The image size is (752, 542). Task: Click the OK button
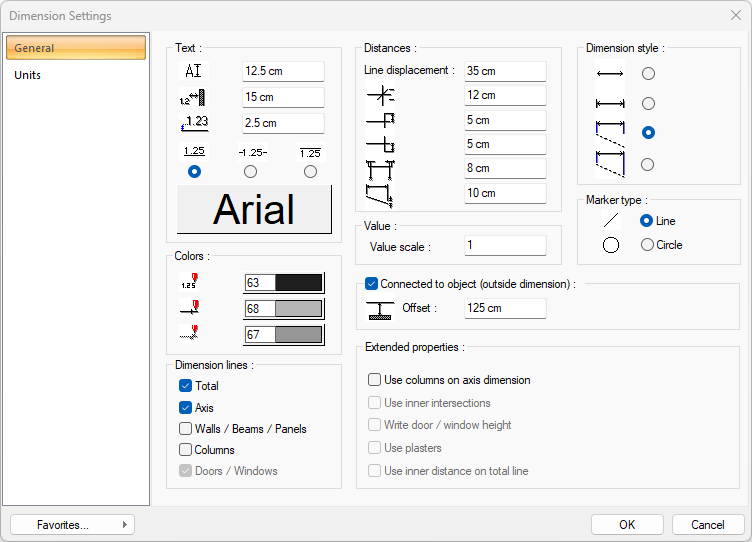click(627, 525)
